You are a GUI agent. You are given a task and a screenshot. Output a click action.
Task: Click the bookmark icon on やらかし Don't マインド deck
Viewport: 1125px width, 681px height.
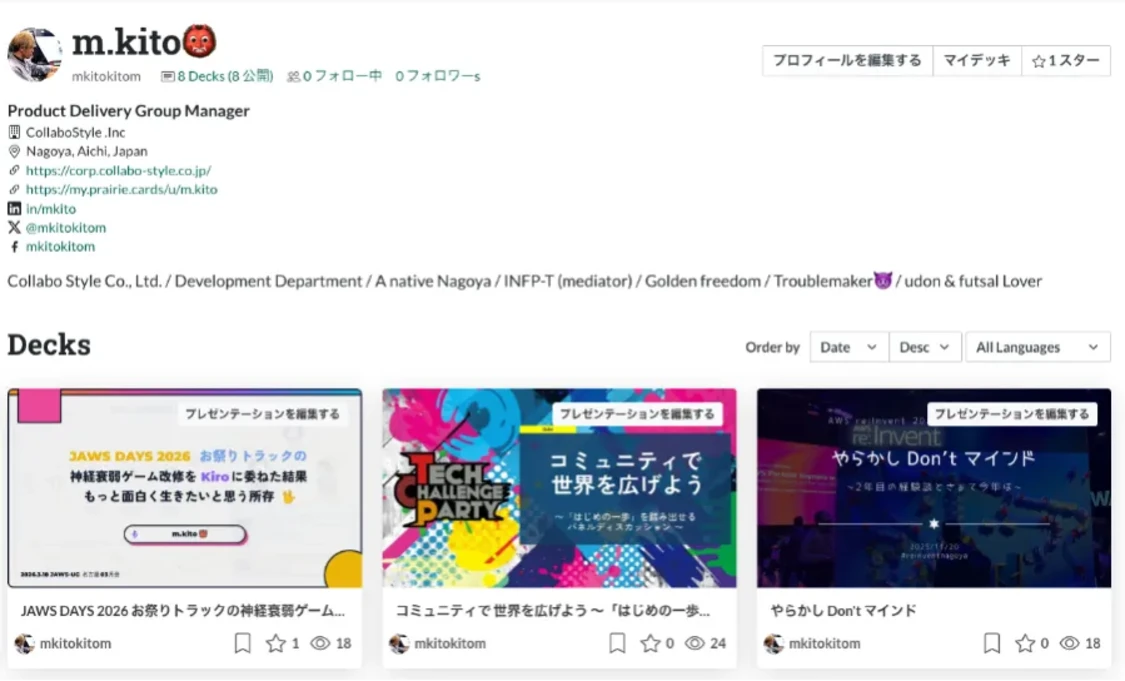[x=991, y=643]
